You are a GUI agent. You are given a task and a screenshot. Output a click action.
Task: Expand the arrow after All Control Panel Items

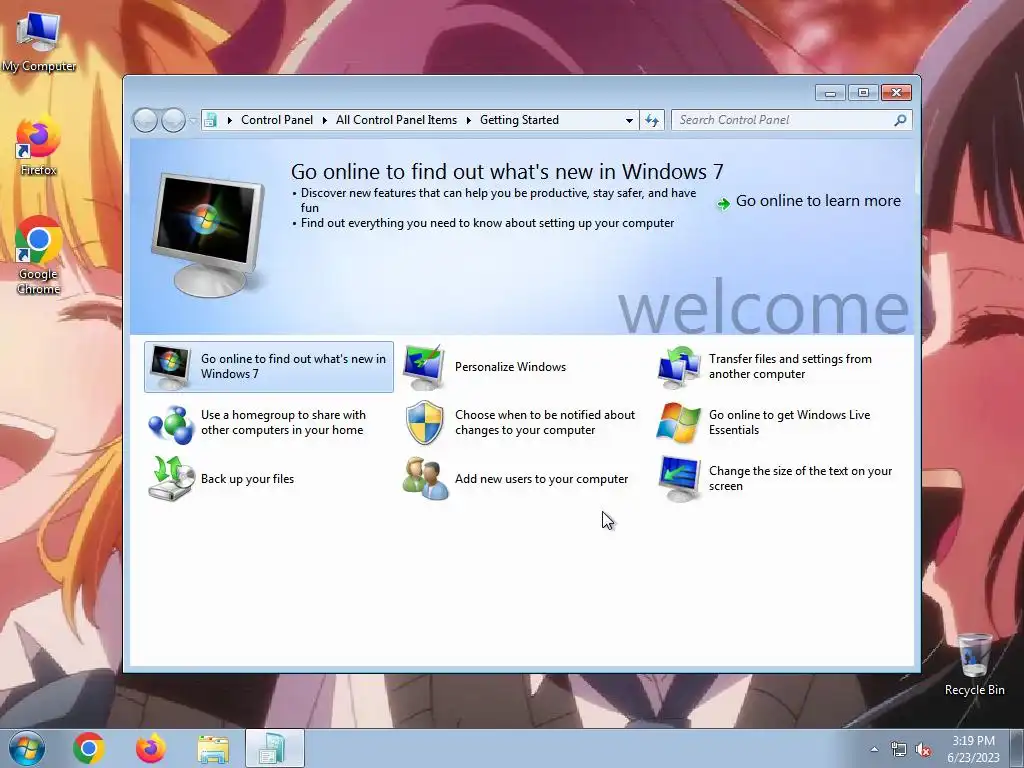point(469,120)
